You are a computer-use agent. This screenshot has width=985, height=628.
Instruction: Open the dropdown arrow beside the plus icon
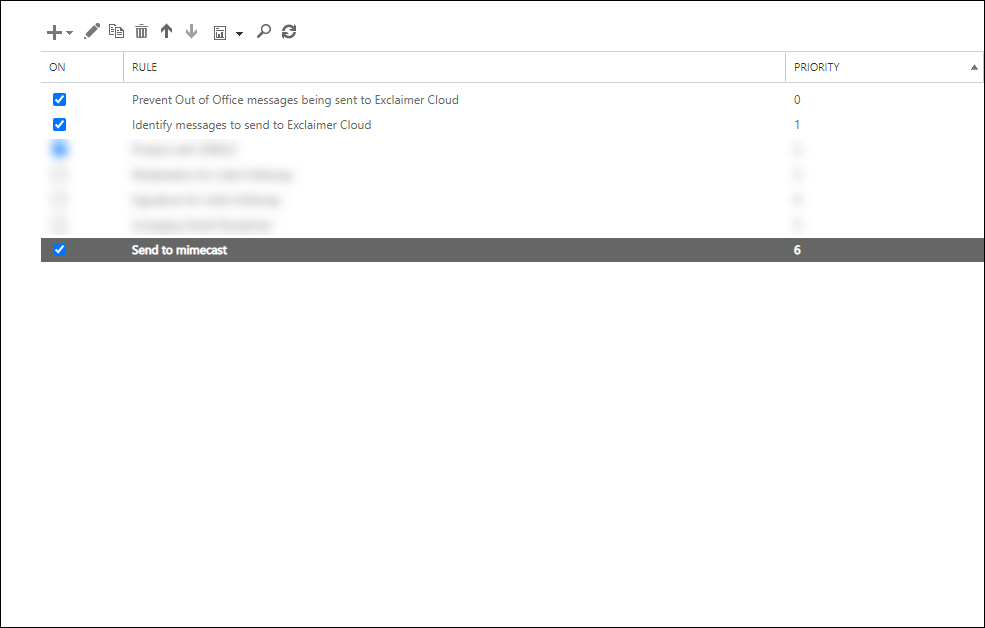click(70, 33)
